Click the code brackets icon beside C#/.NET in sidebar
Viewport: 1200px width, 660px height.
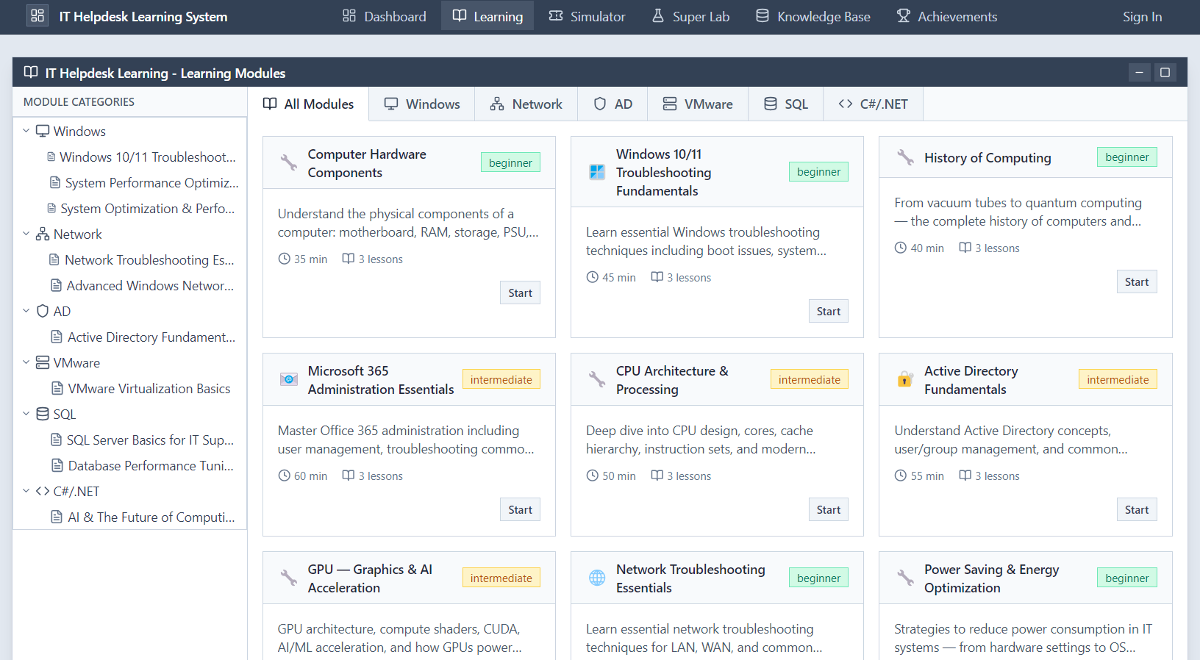point(43,491)
